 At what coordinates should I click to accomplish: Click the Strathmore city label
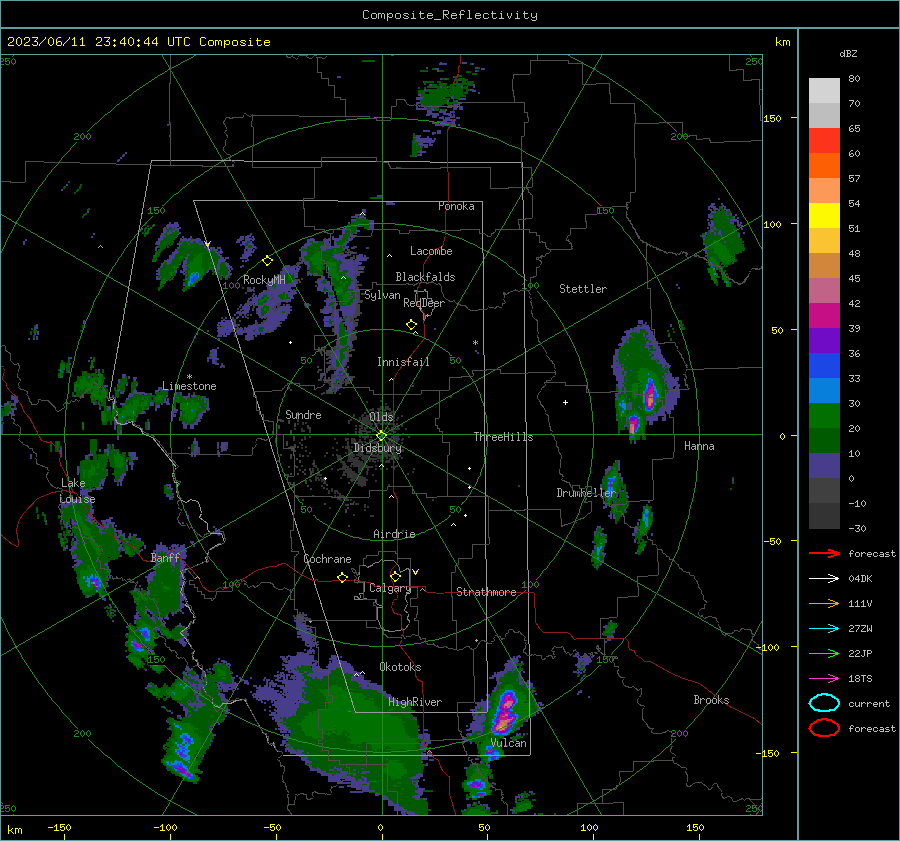point(486,592)
